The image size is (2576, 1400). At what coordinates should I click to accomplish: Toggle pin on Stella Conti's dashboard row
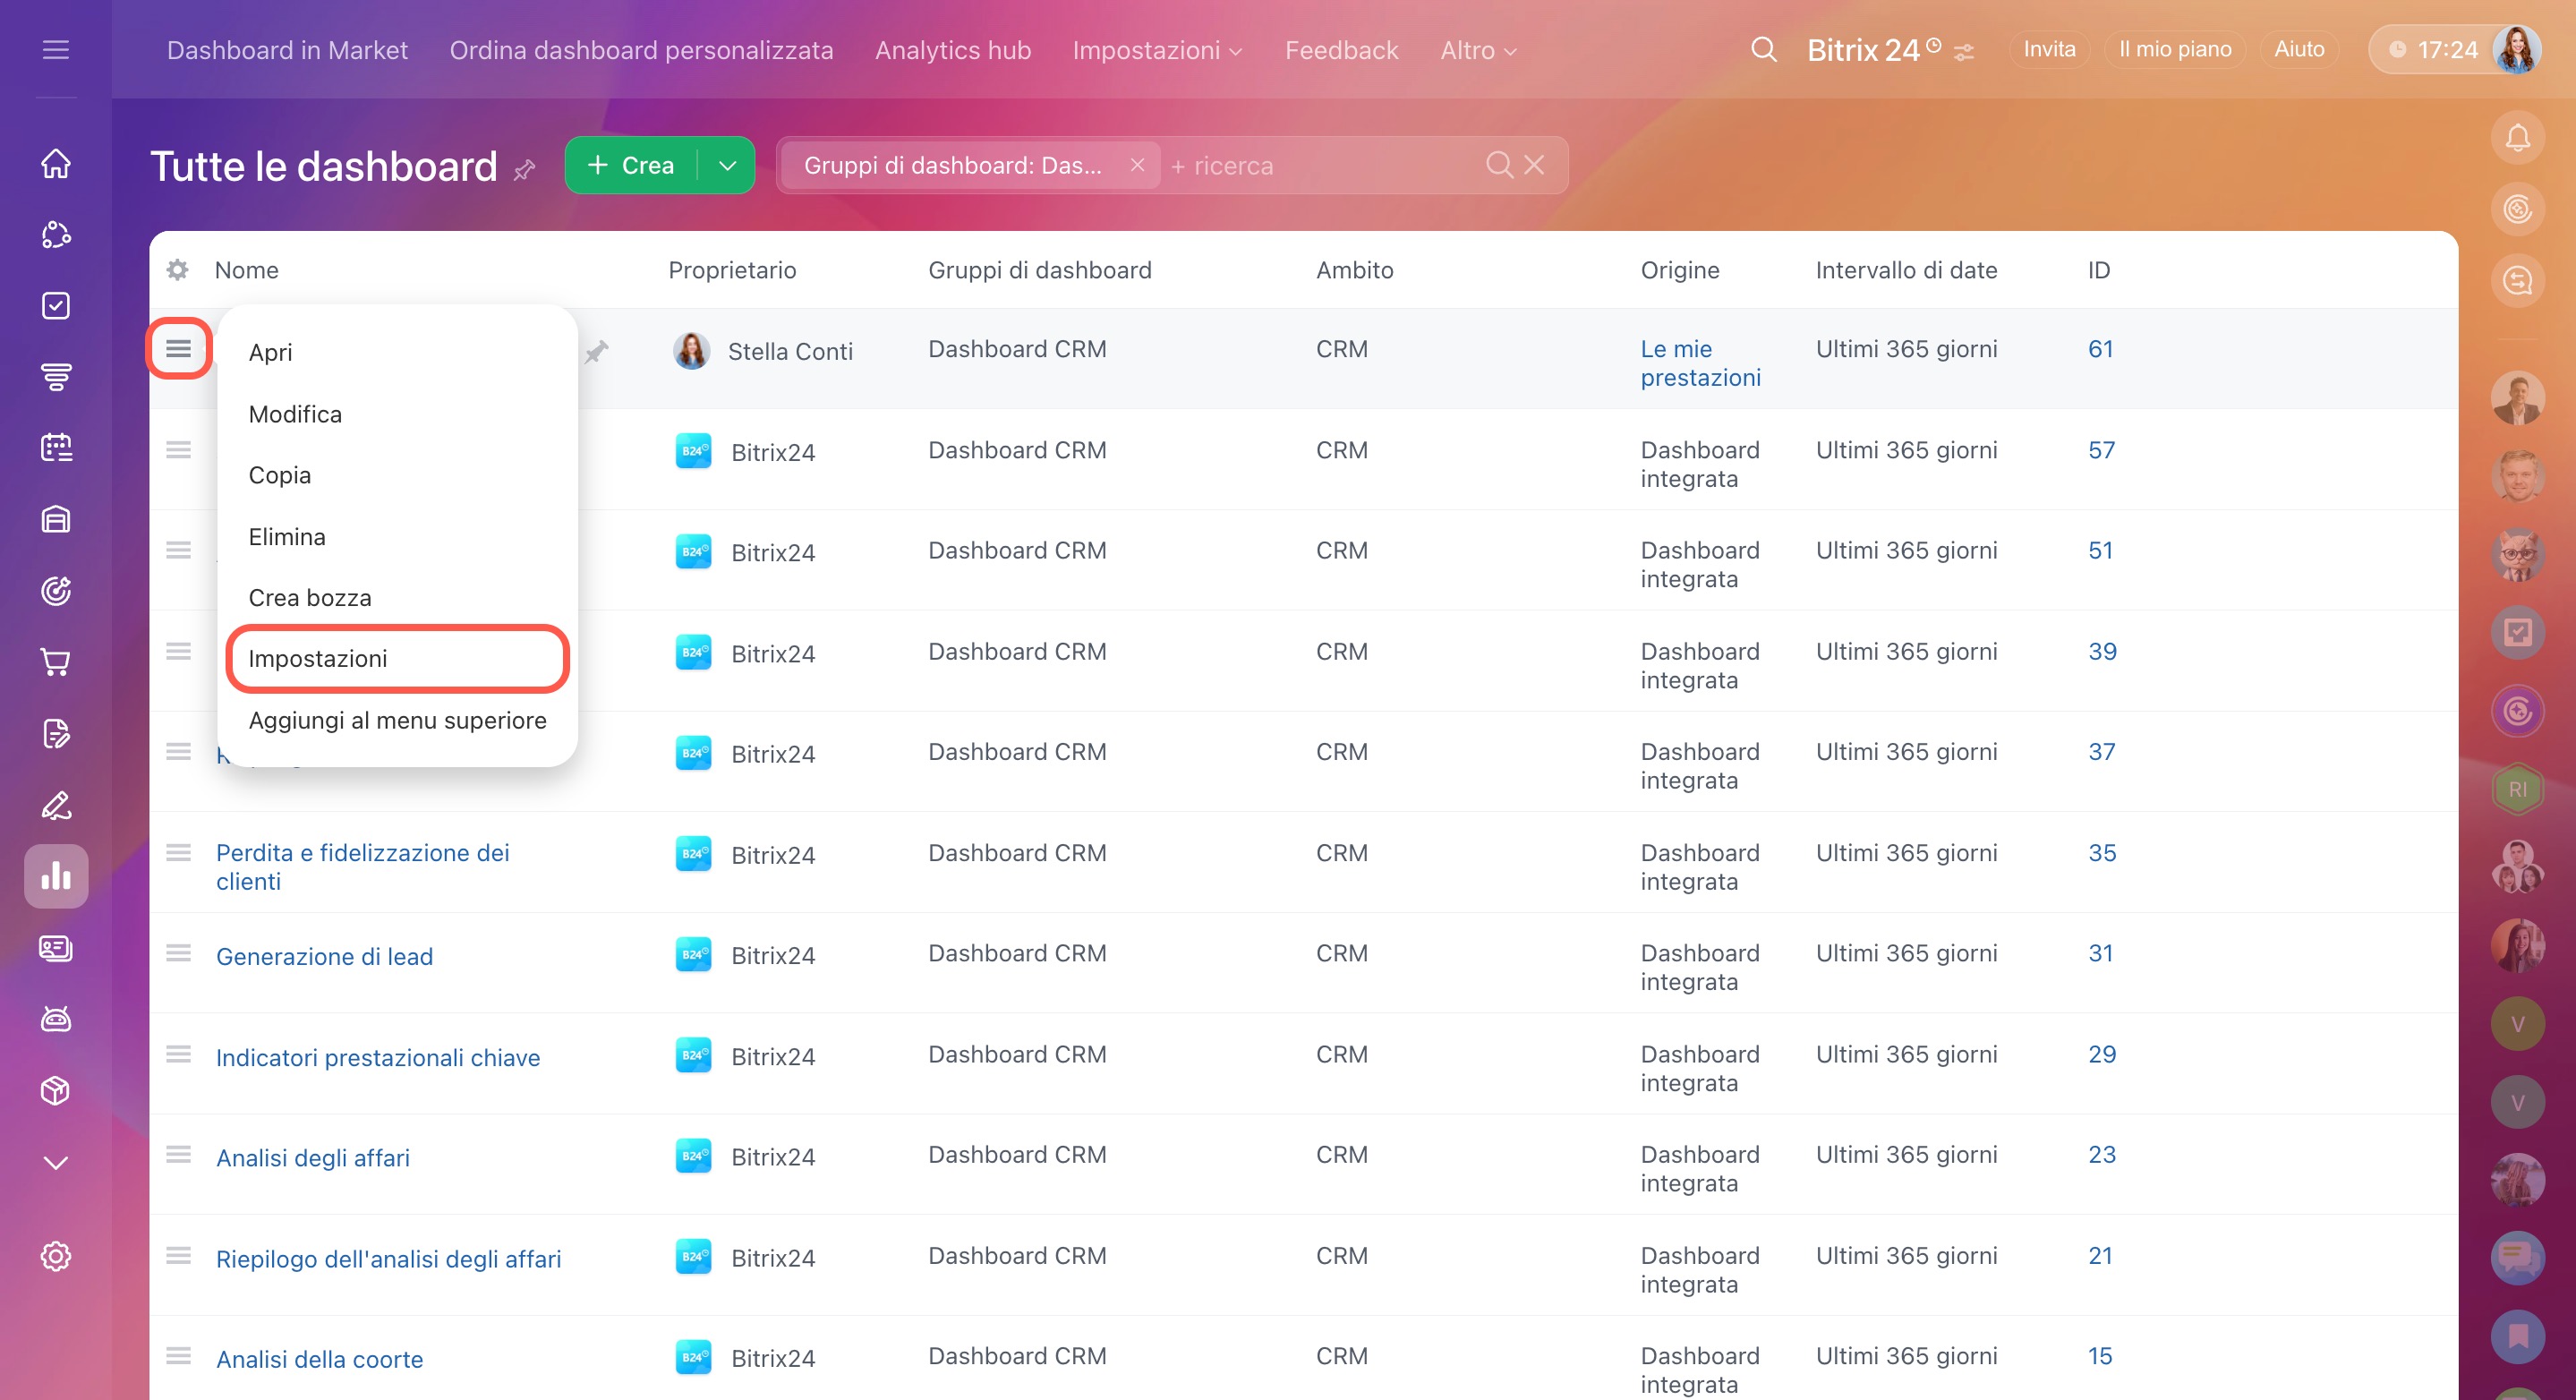(x=597, y=351)
